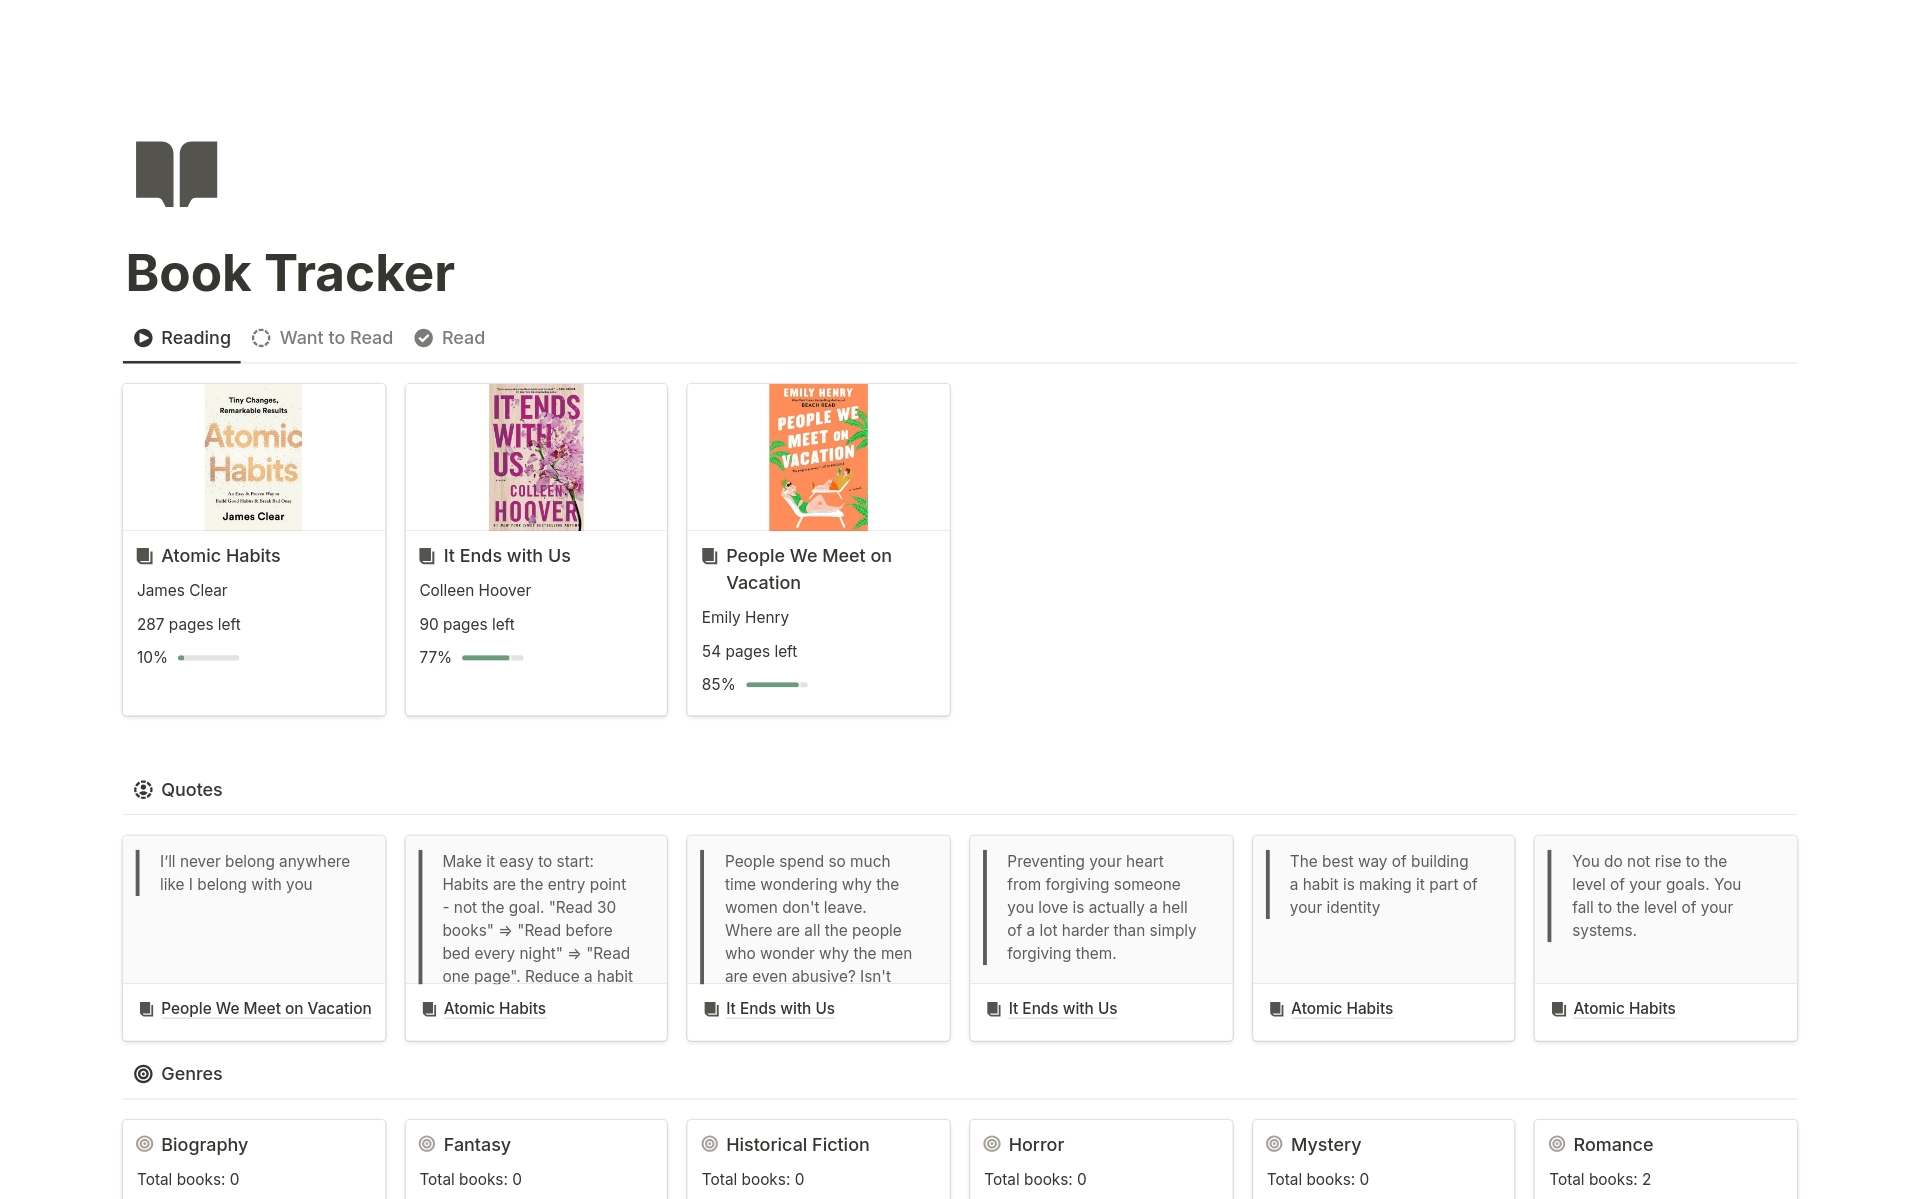Click the Reading play icon
Image resolution: width=1920 pixels, height=1199 pixels.
(x=143, y=338)
